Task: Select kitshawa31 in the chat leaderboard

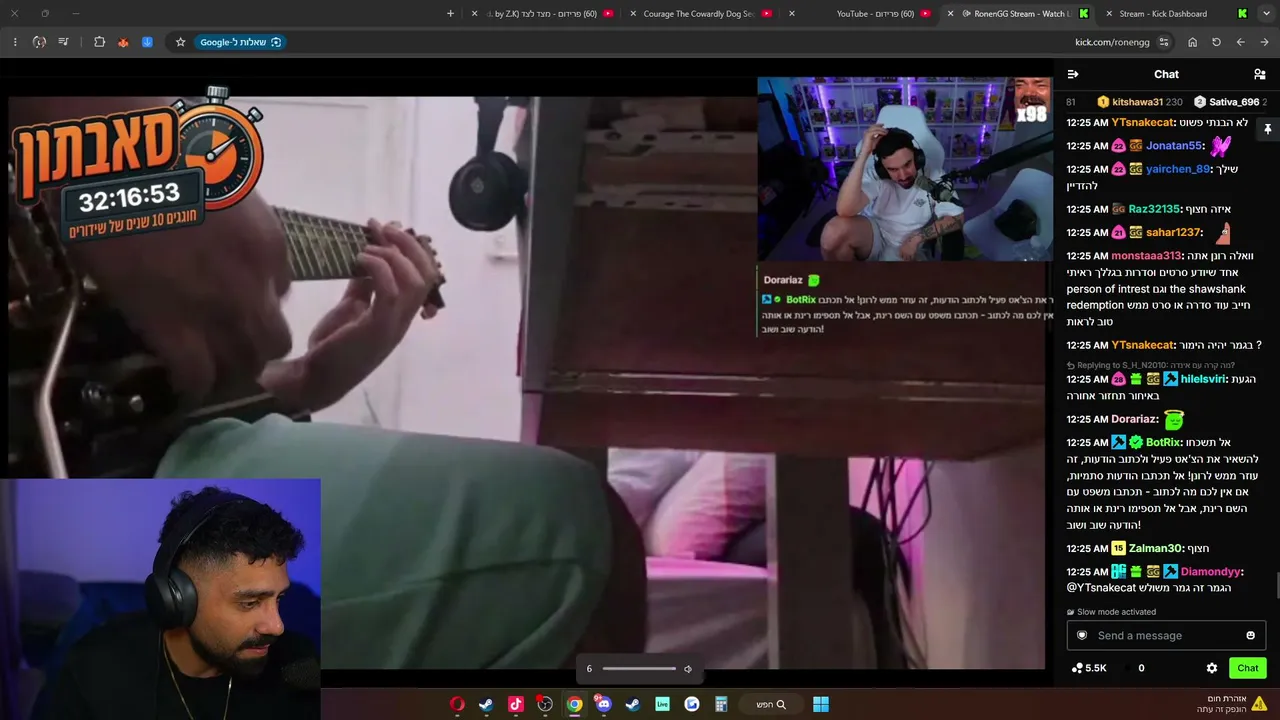Action: click(1138, 102)
